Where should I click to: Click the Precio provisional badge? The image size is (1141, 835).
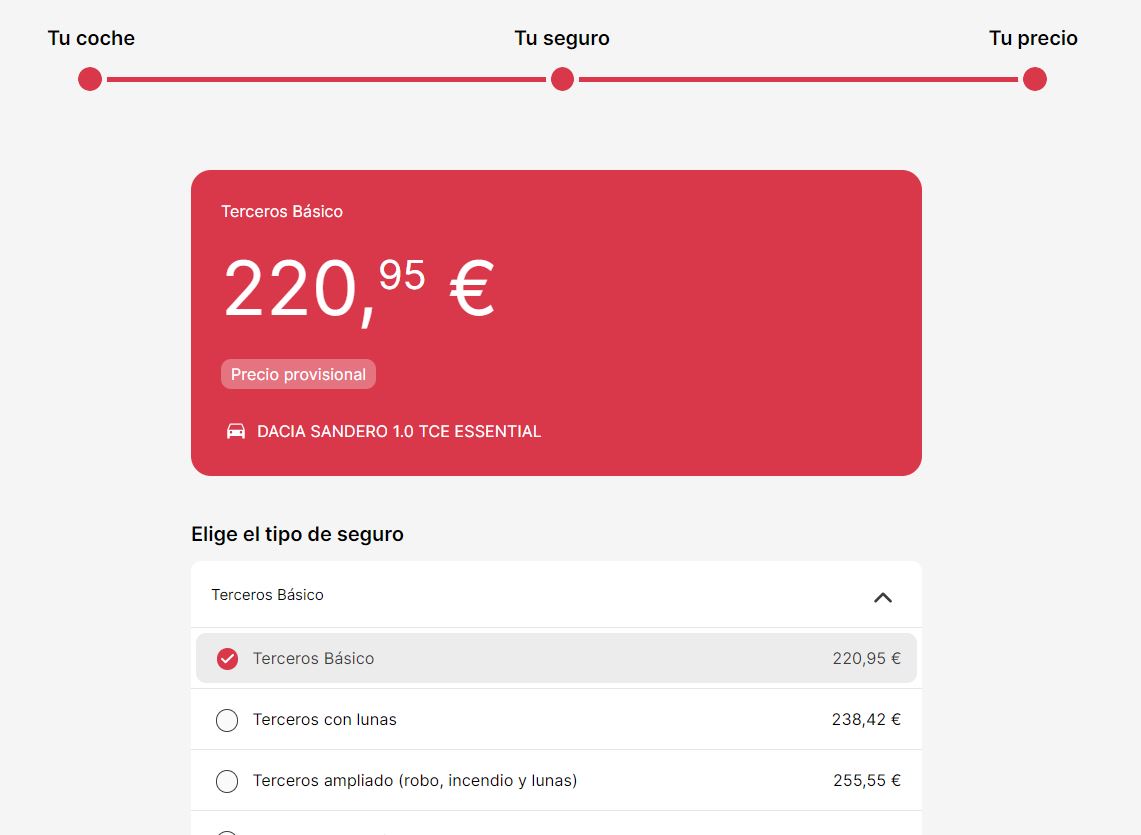point(298,374)
